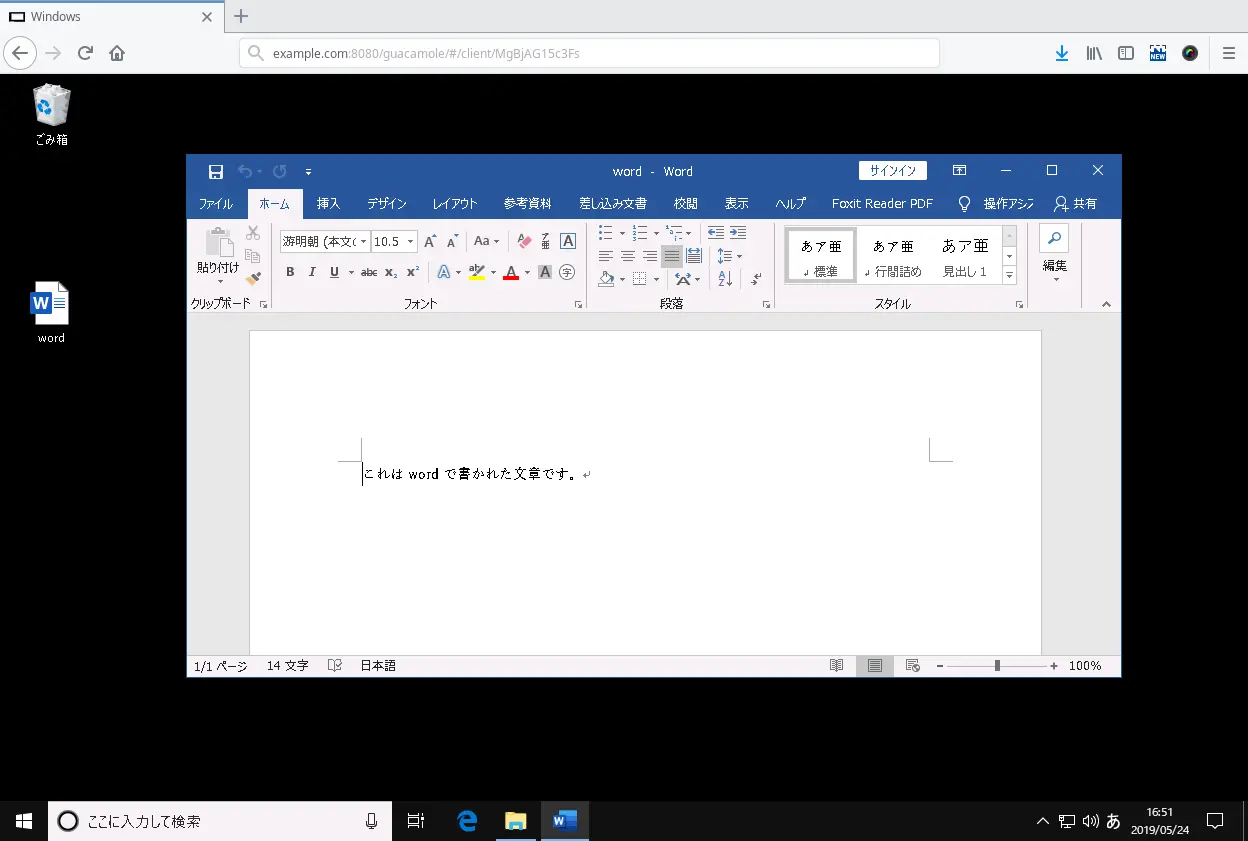
Task: Expand the styles gallery (More)
Action: [1009, 275]
